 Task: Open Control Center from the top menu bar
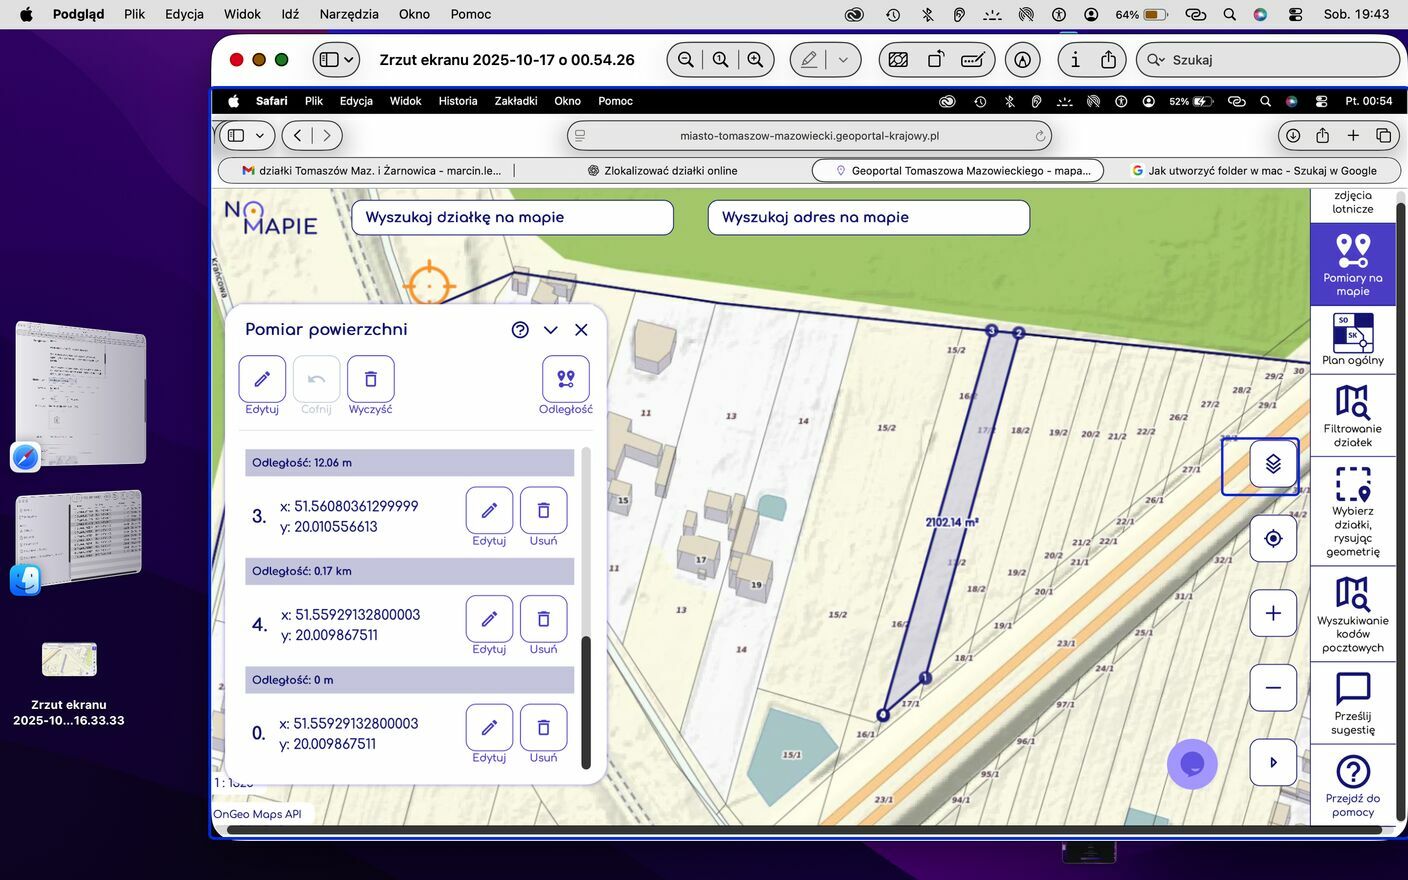click(x=1295, y=14)
